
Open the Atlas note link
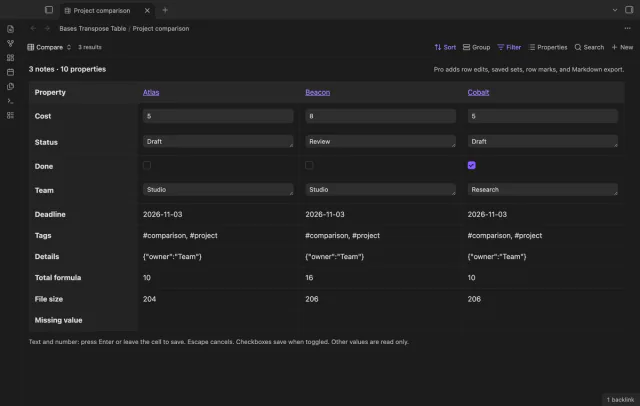point(151,92)
